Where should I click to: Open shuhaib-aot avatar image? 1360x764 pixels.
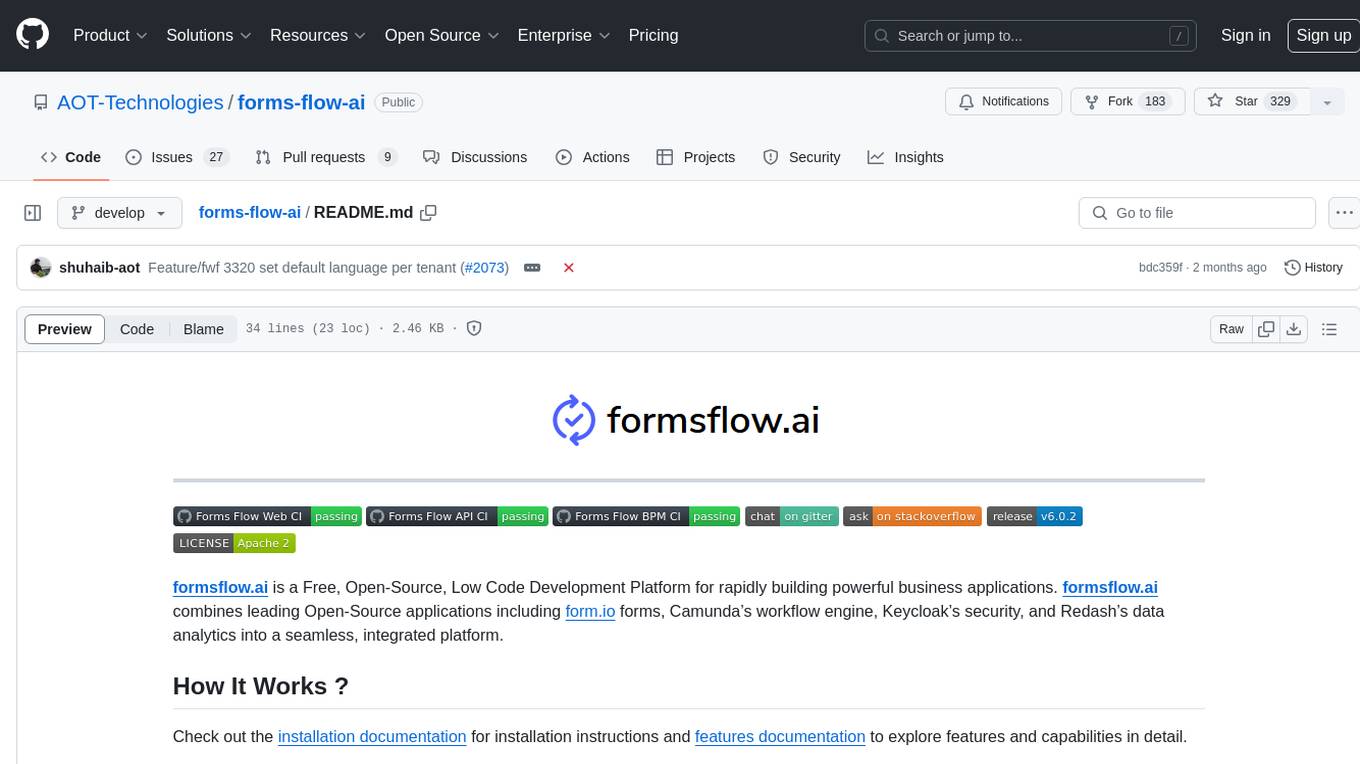pos(41,268)
